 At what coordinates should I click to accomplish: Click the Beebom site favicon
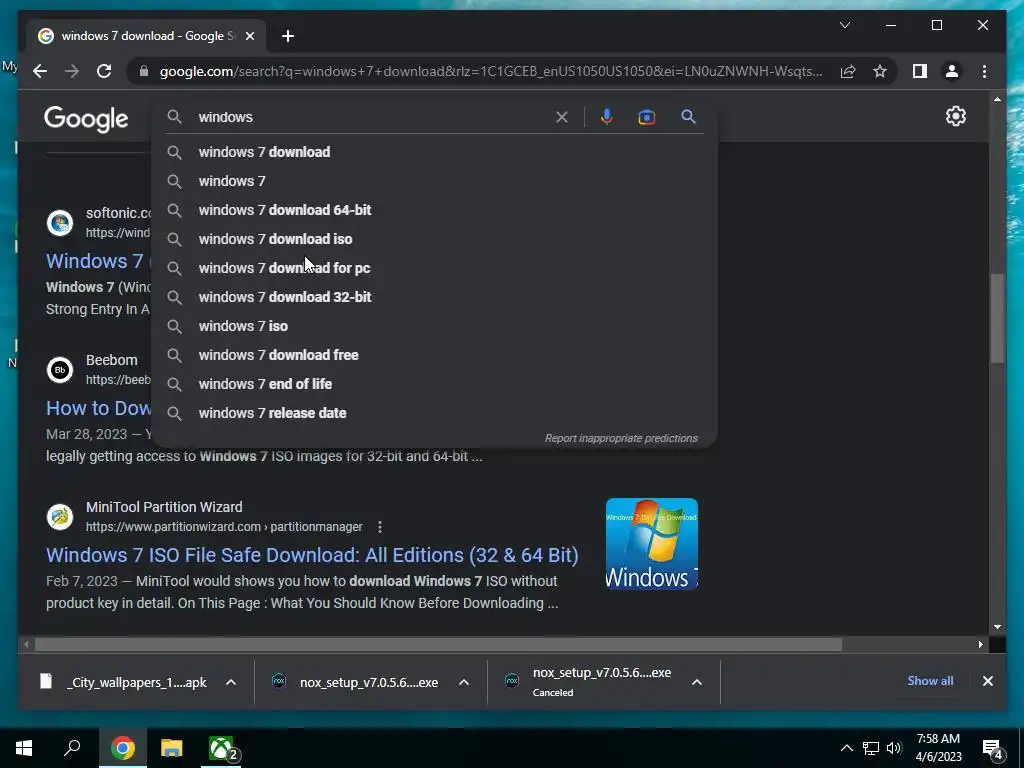(60, 370)
